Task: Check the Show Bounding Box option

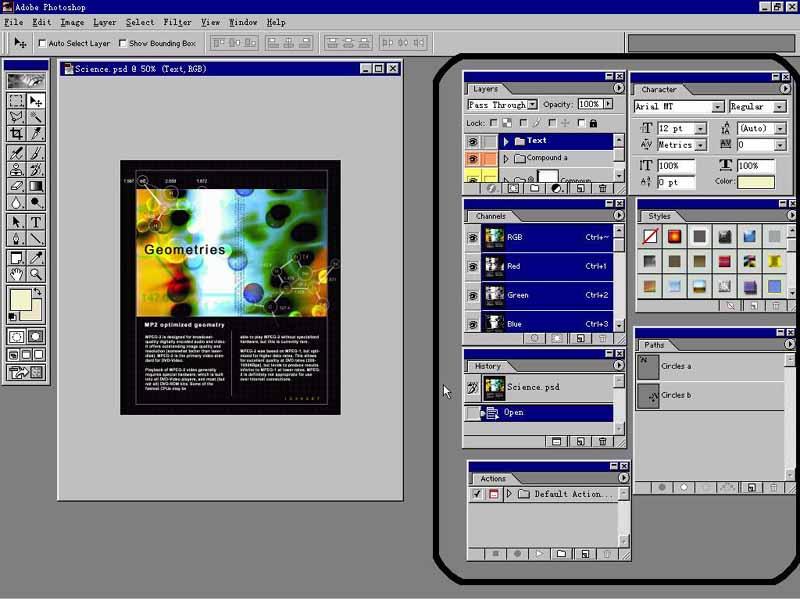Action: pos(122,43)
